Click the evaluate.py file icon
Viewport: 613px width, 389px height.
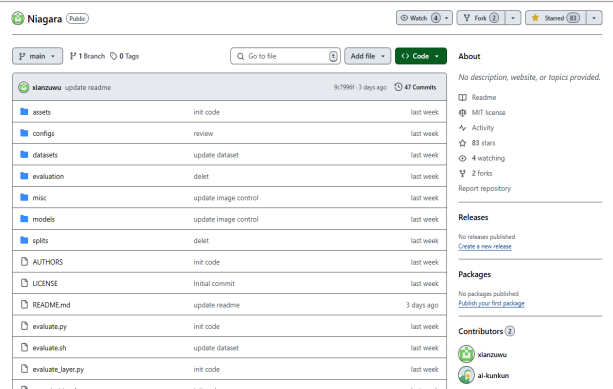coord(24,326)
